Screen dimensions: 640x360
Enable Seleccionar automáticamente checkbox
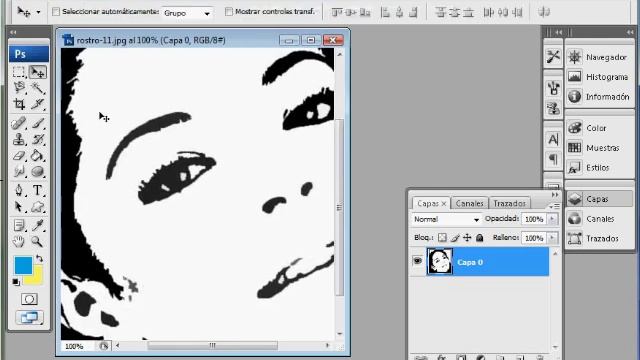click(56, 12)
